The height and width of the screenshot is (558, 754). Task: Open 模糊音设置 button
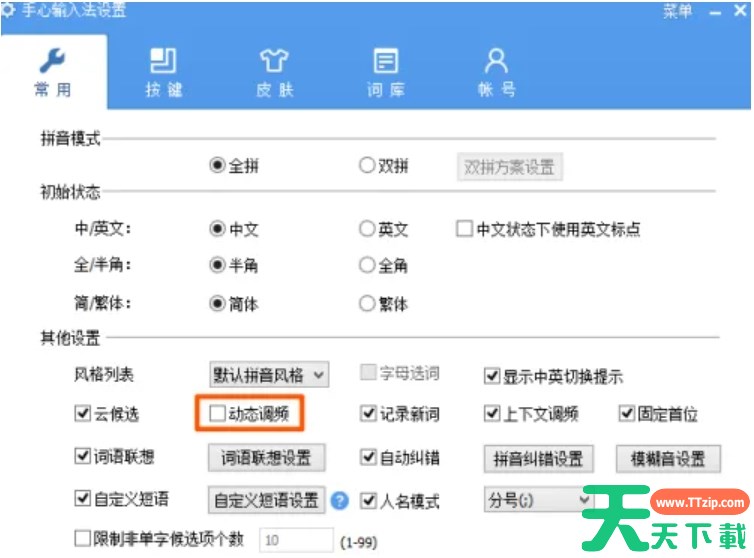coord(668,459)
